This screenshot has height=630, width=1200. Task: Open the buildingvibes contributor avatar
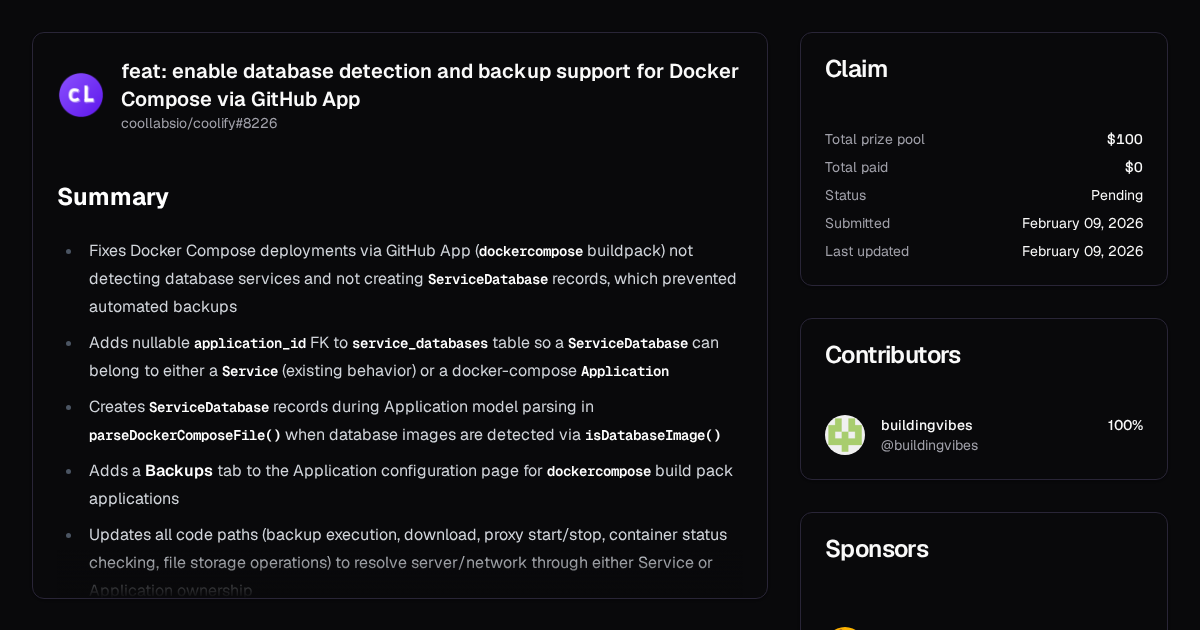point(845,435)
